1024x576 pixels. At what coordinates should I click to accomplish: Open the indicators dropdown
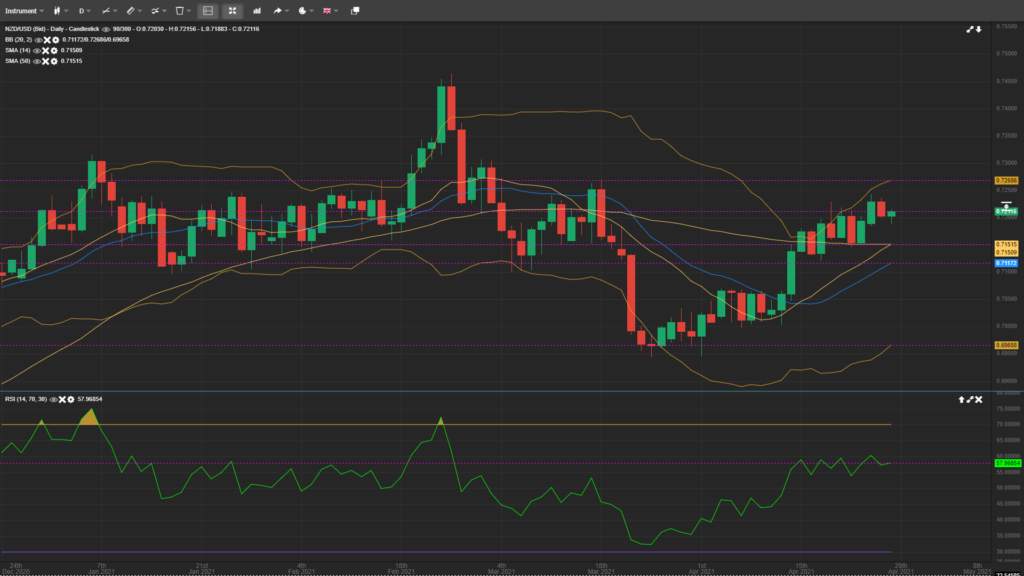point(108,10)
